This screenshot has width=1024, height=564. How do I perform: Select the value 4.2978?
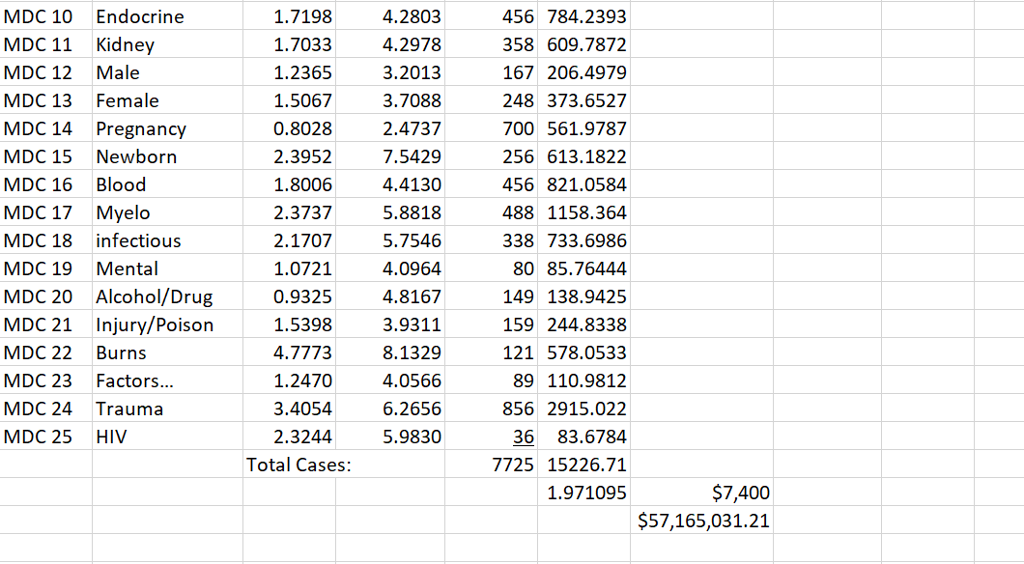click(x=390, y=44)
